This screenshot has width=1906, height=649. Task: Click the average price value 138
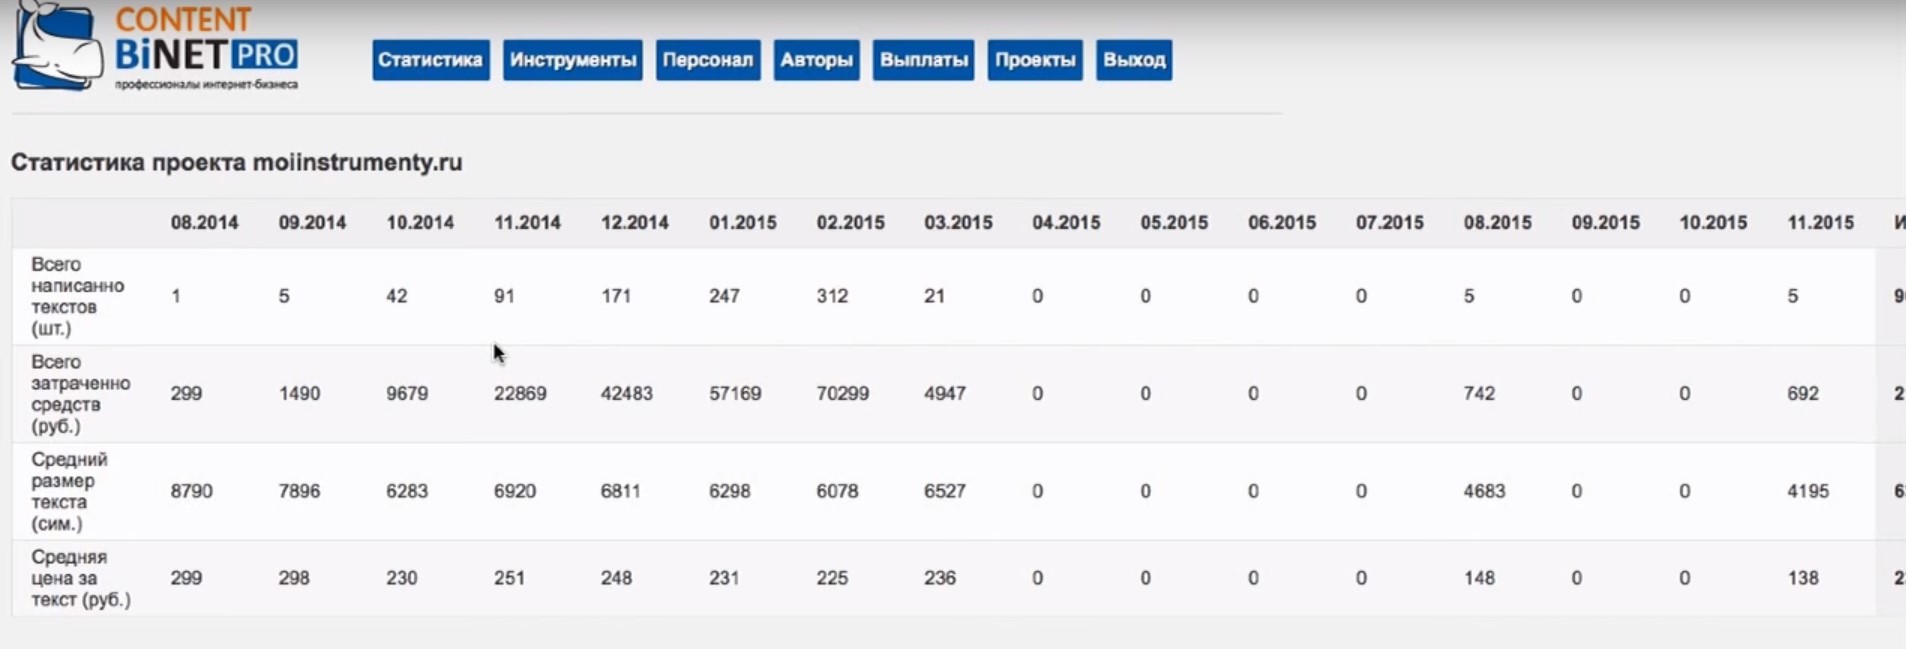click(x=1803, y=578)
